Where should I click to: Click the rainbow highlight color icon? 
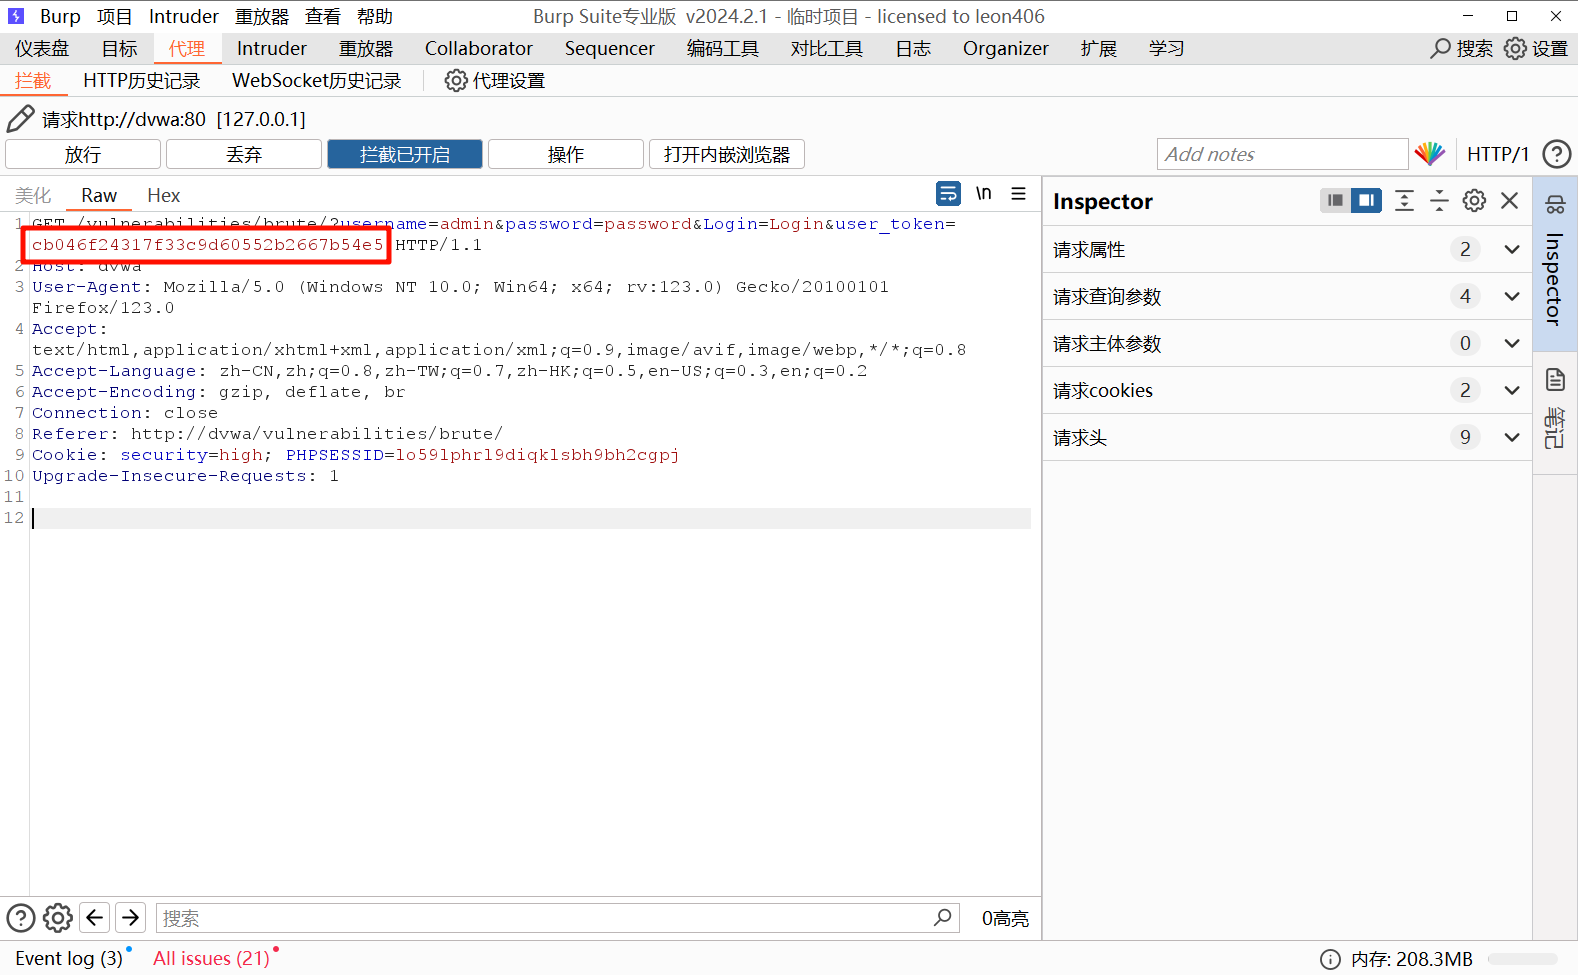(x=1429, y=154)
